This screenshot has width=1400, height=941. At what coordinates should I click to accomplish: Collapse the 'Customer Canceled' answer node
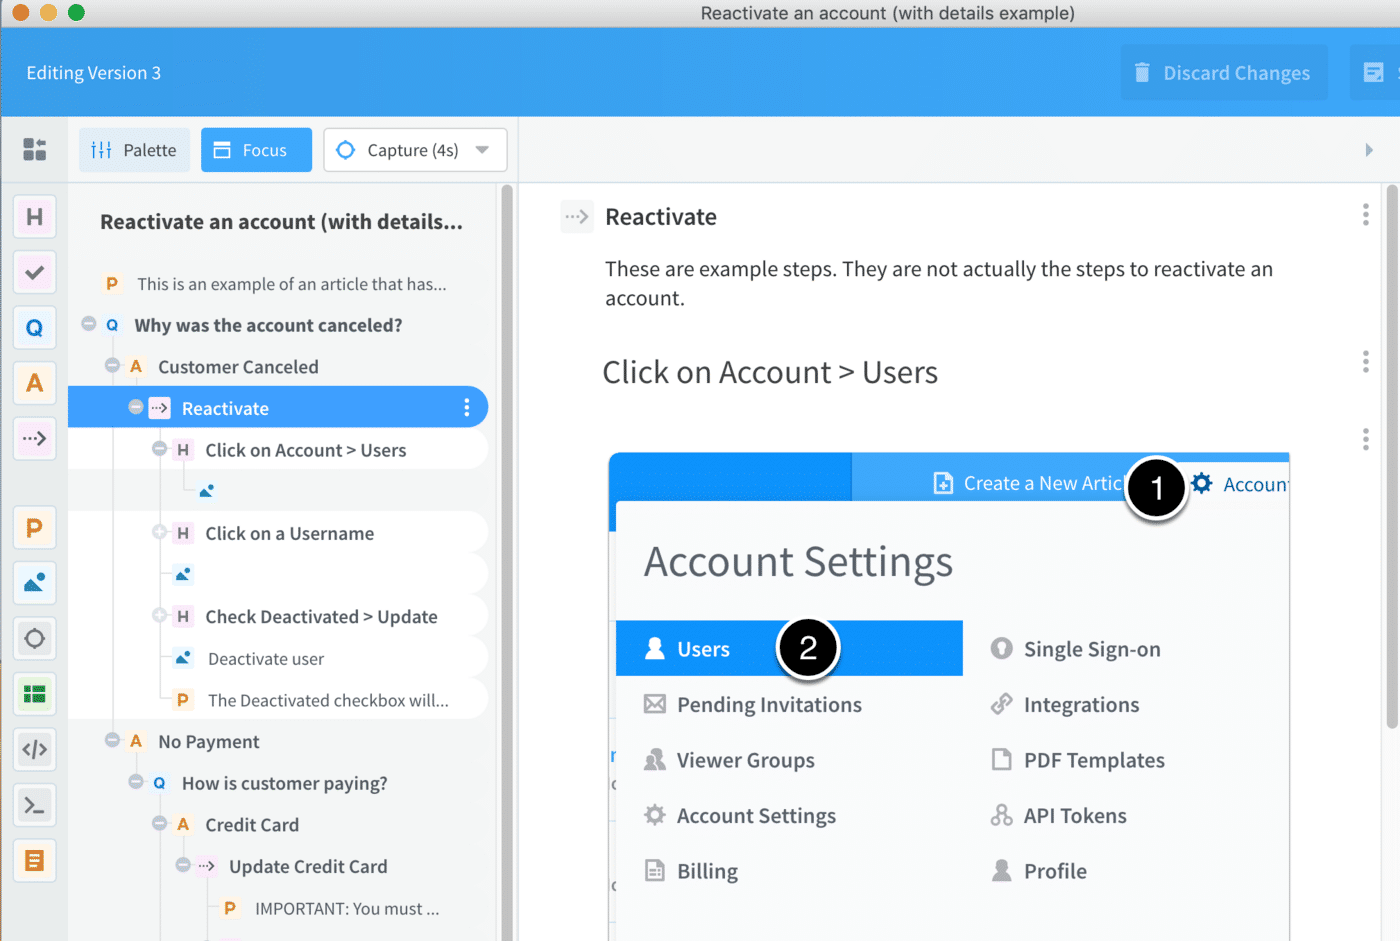pyautogui.click(x=112, y=366)
